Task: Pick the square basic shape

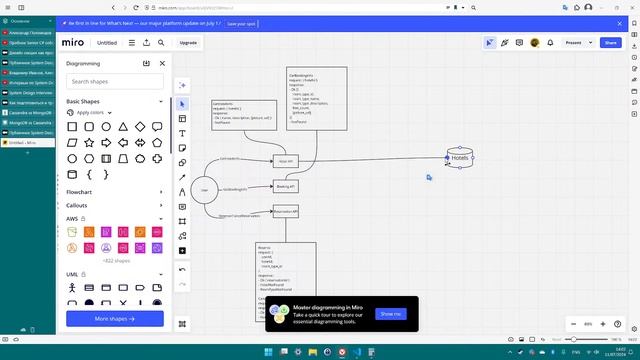Action: 72,127
